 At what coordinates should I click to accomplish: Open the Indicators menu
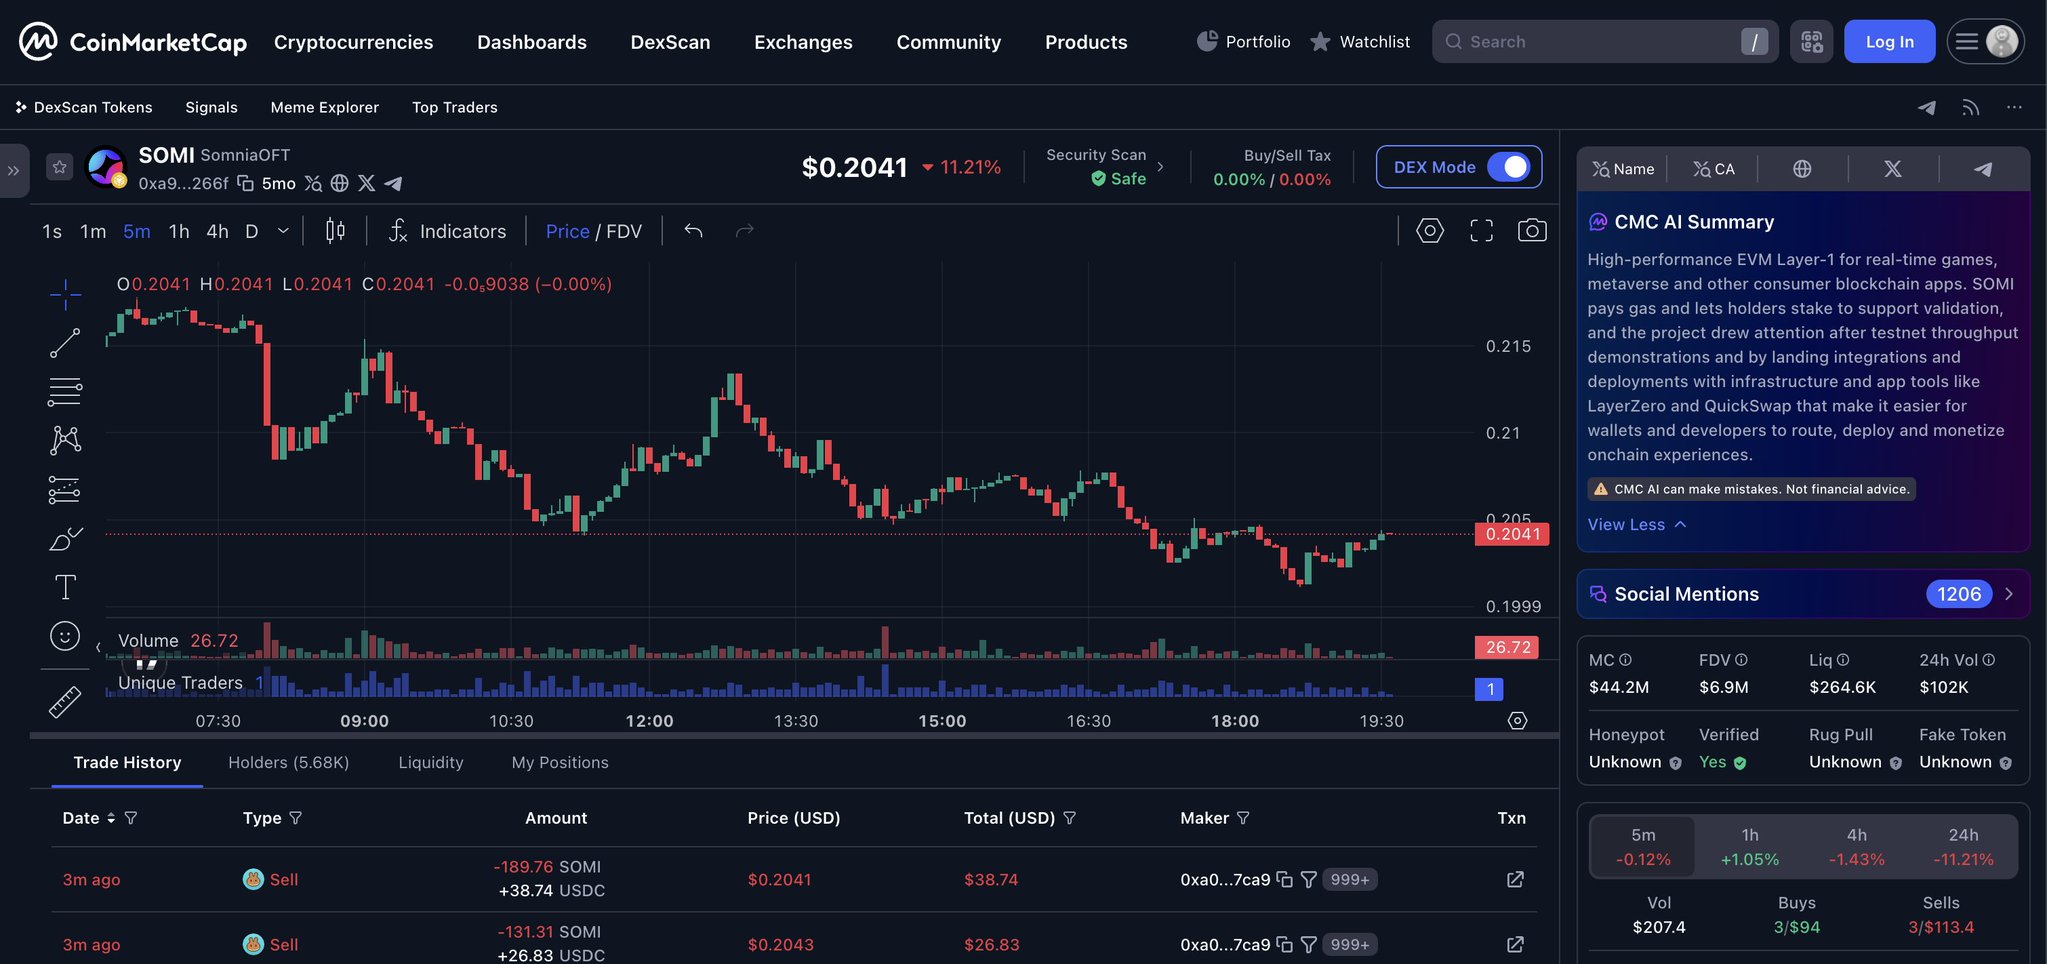(x=447, y=231)
